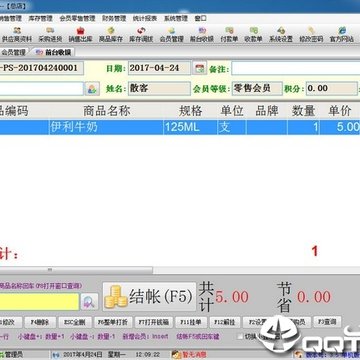
Task: Click the 积分 field showing 0.00
Action: [x=332, y=89]
